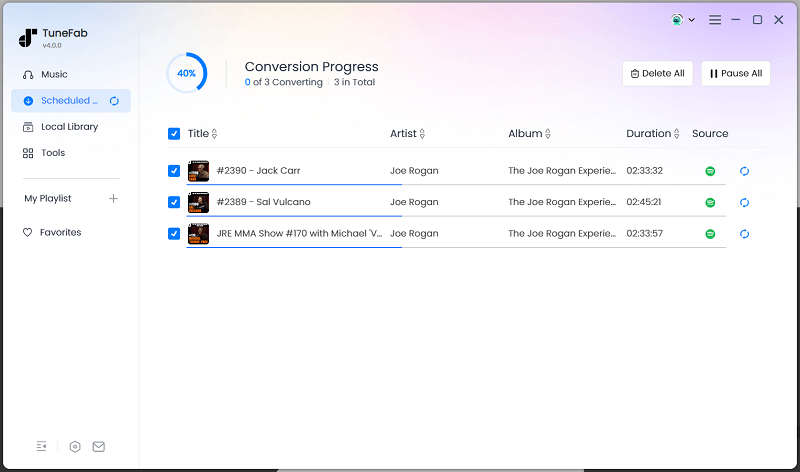Open the account service dropdown in the title bar
The height and width of the screenshot is (472, 800).
pyautogui.click(x=683, y=19)
